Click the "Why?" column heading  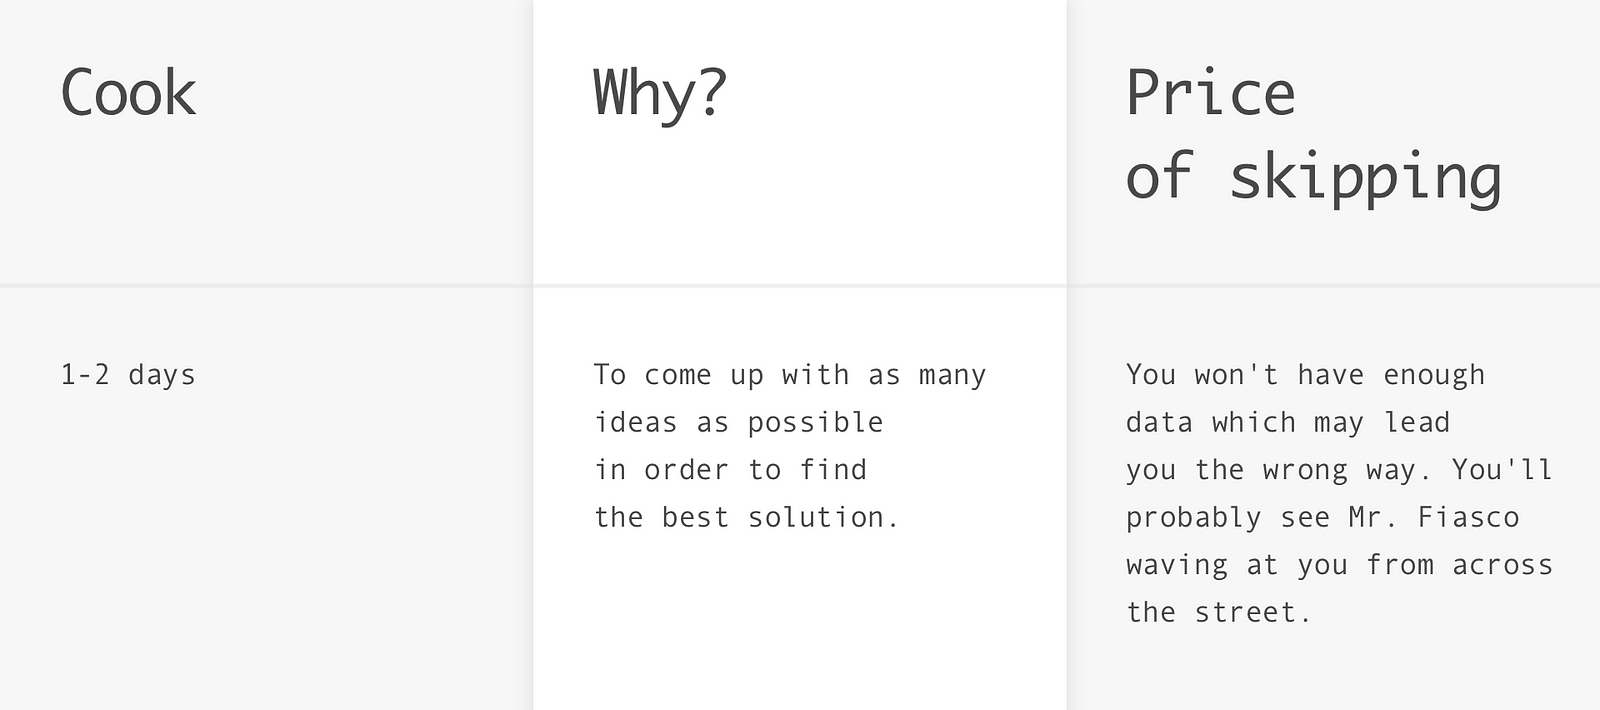(660, 93)
